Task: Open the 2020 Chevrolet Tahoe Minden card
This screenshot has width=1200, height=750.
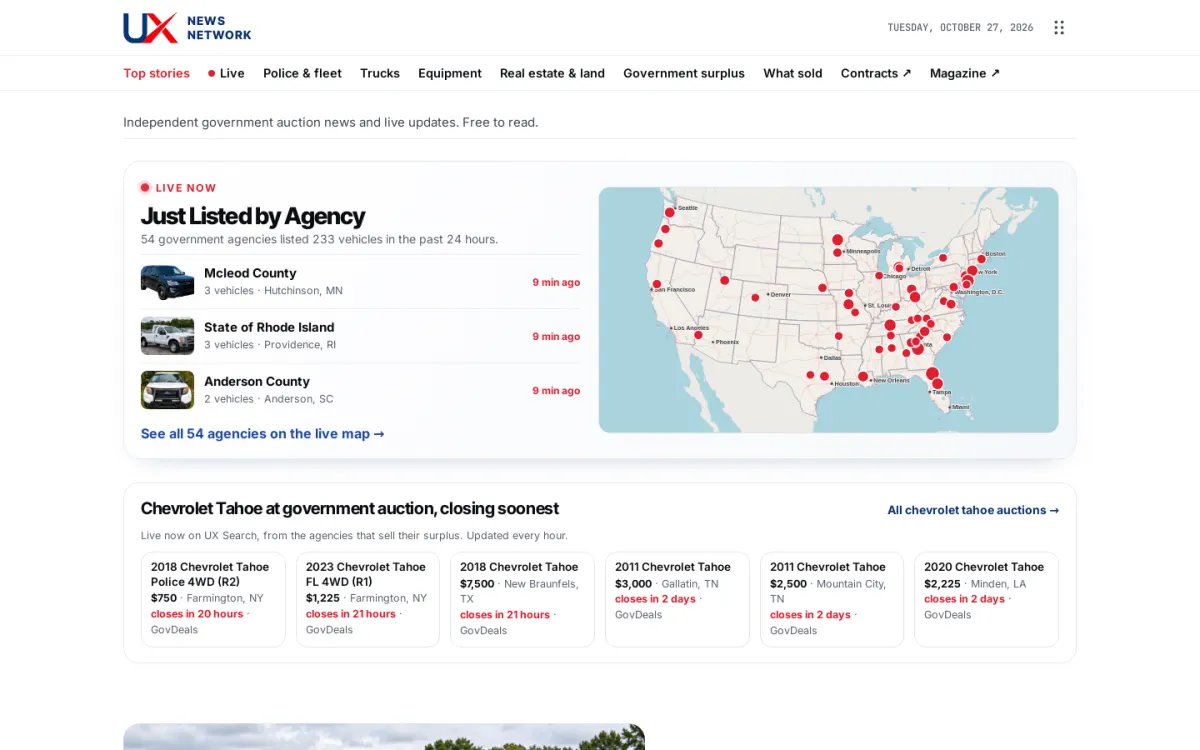Action: (x=986, y=599)
